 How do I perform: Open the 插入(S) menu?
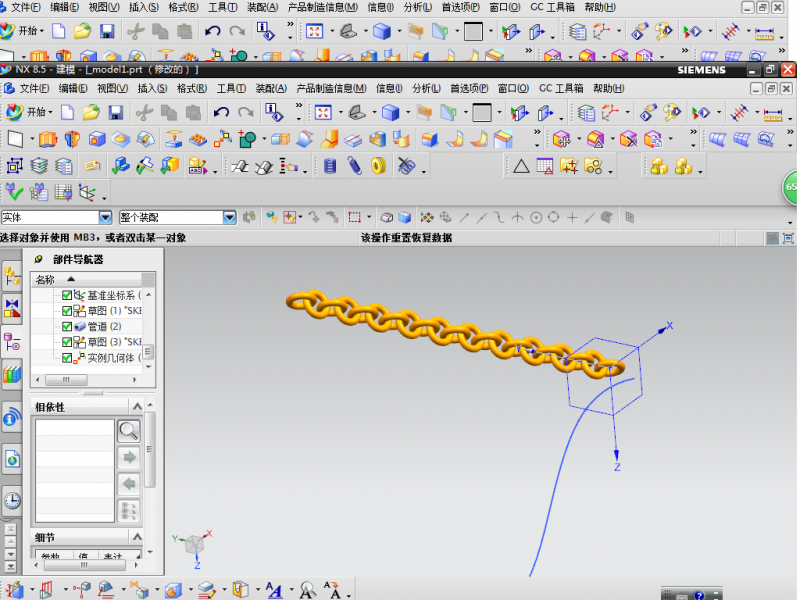tap(152, 88)
